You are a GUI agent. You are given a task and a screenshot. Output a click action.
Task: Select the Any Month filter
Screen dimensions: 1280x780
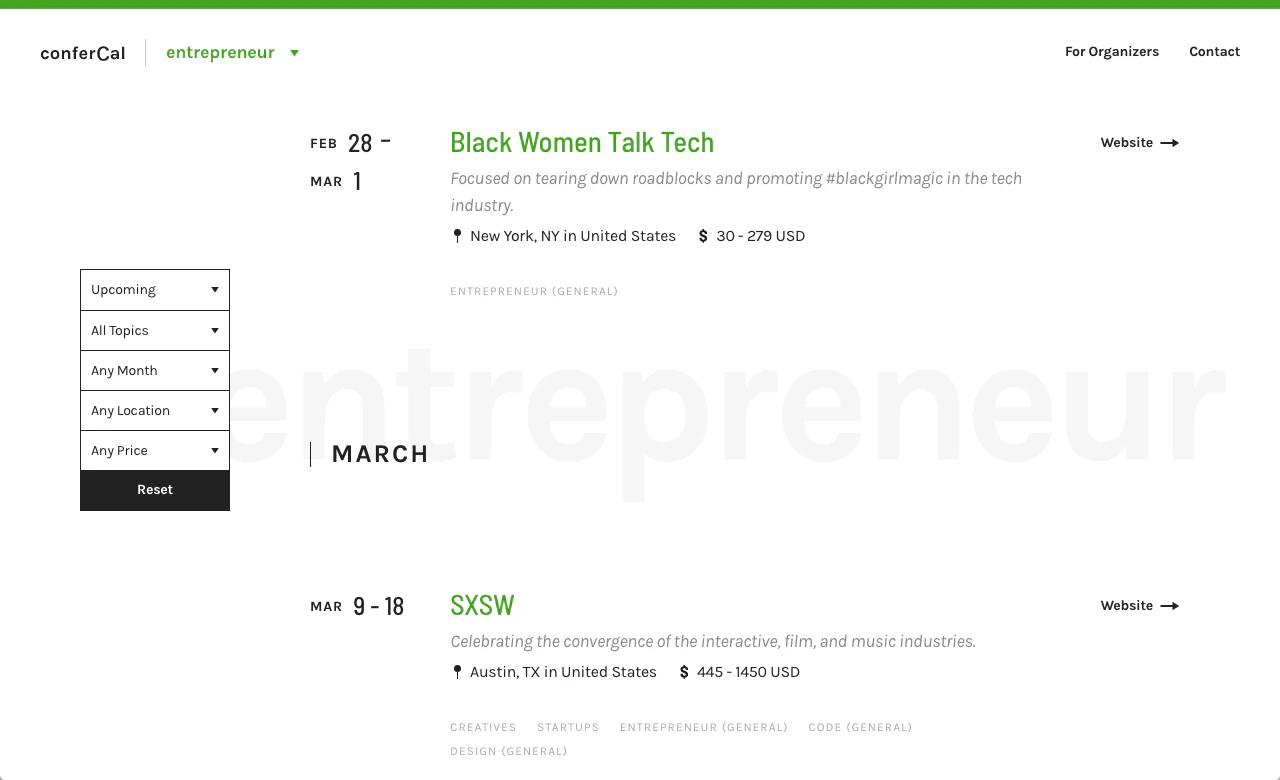click(x=155, y=370)
